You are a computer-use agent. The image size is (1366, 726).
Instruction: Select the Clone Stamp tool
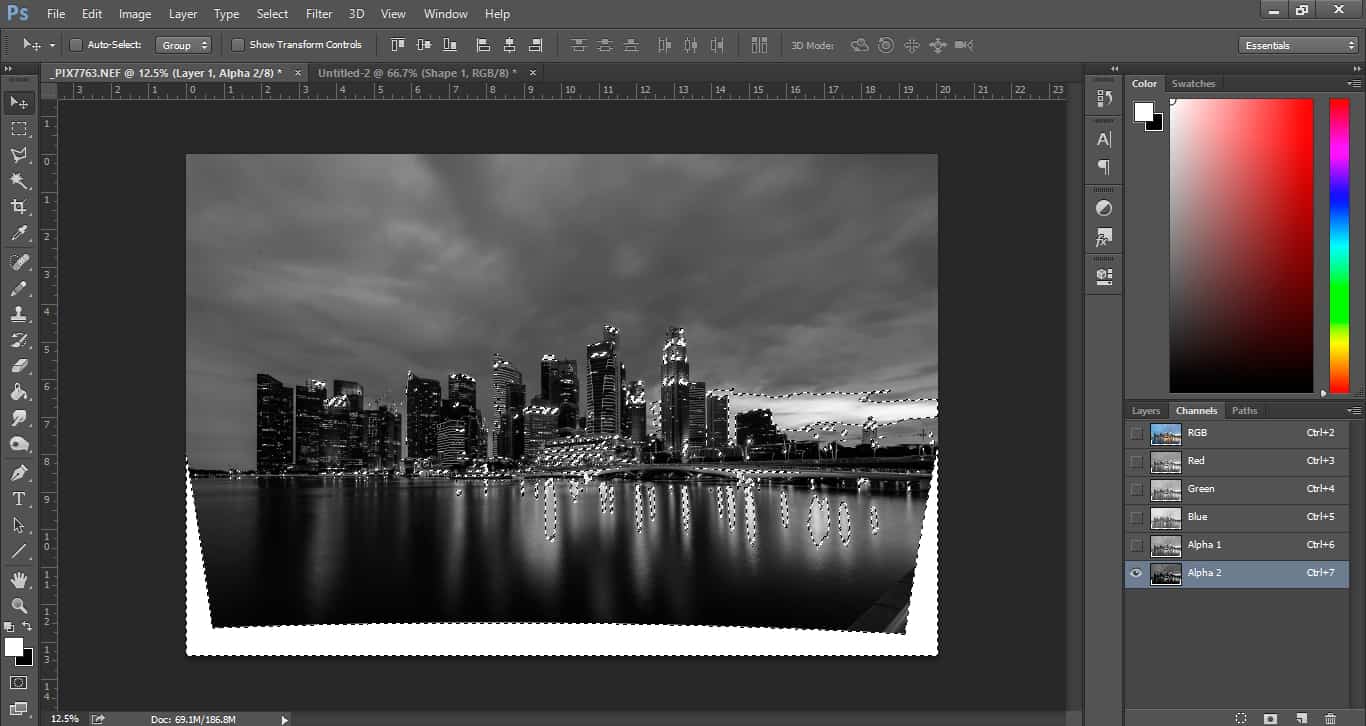point(19,314)
